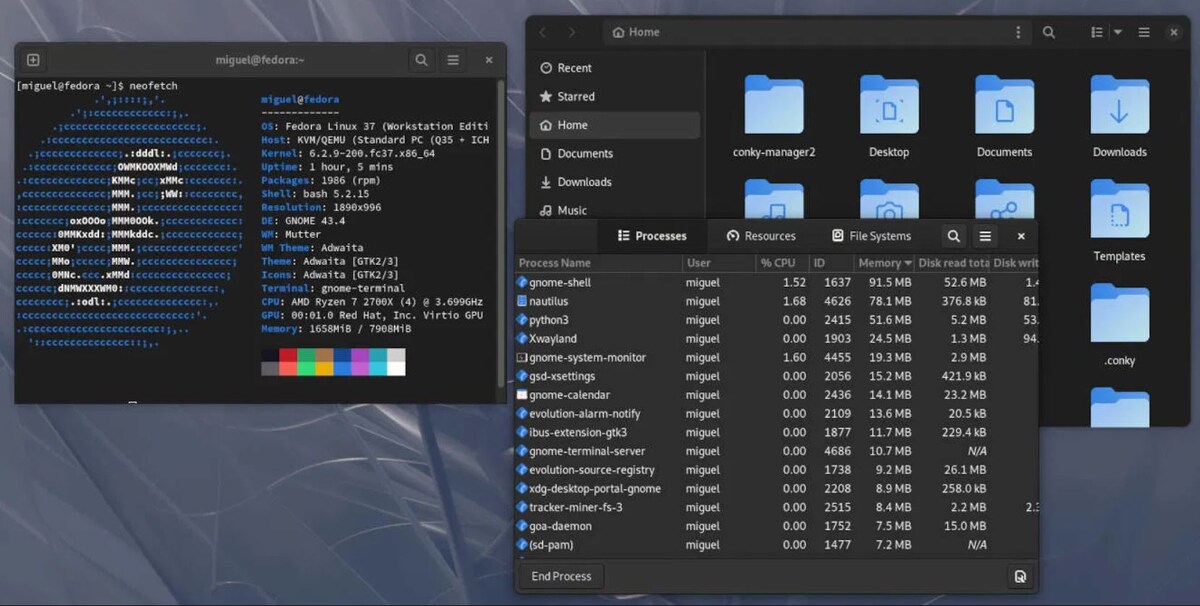Sort by % CPU column header

pyautogui.click(x=782, y=263)
